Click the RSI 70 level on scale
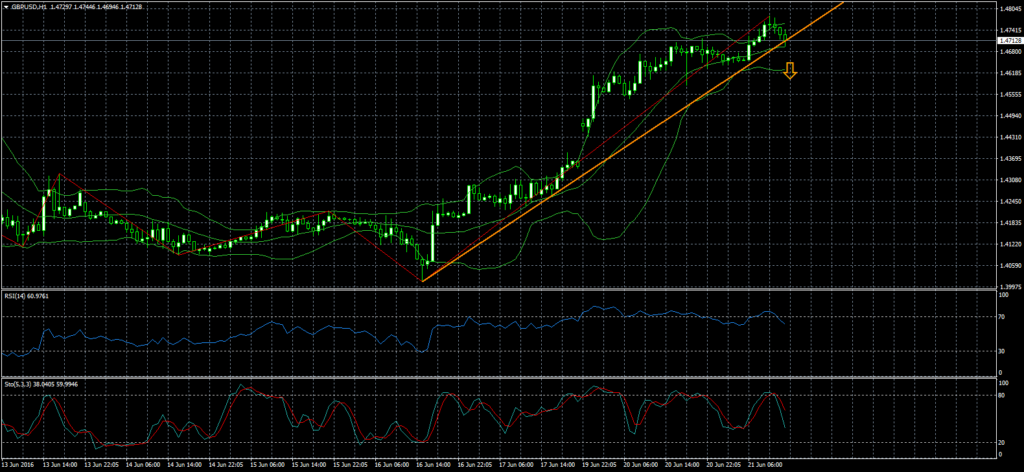The height and width of the screenshot is (472, 1024). coord(1004,317)
